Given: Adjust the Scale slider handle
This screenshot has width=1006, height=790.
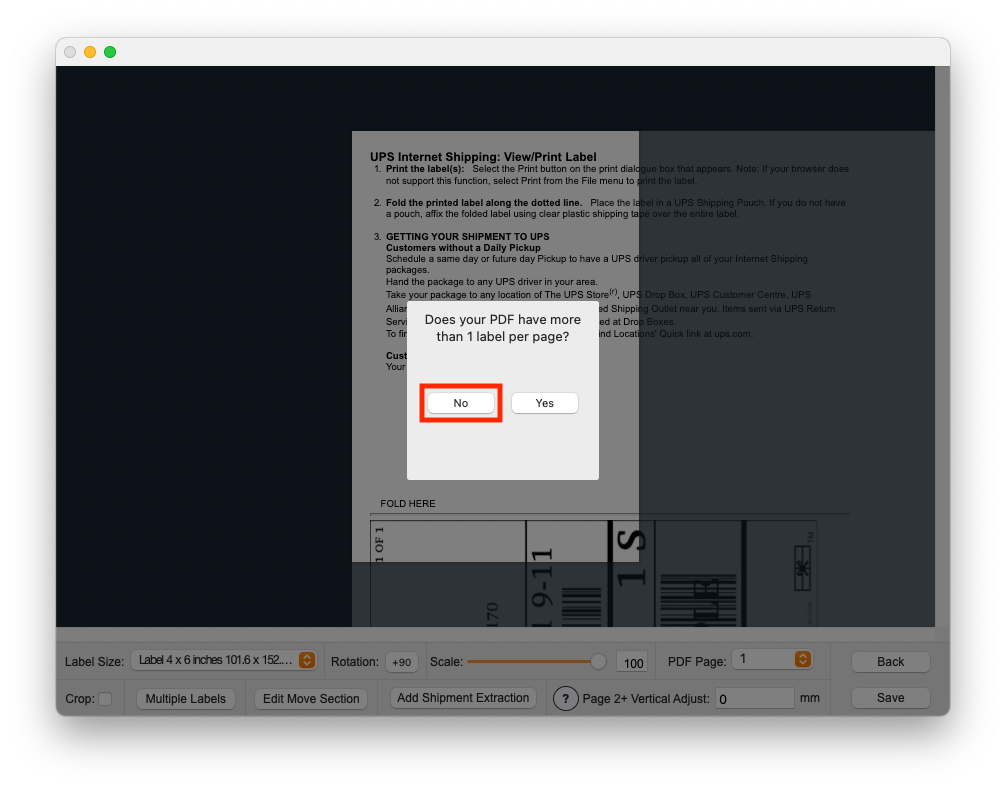Looking at the screenshot, I should coord(598,661).
